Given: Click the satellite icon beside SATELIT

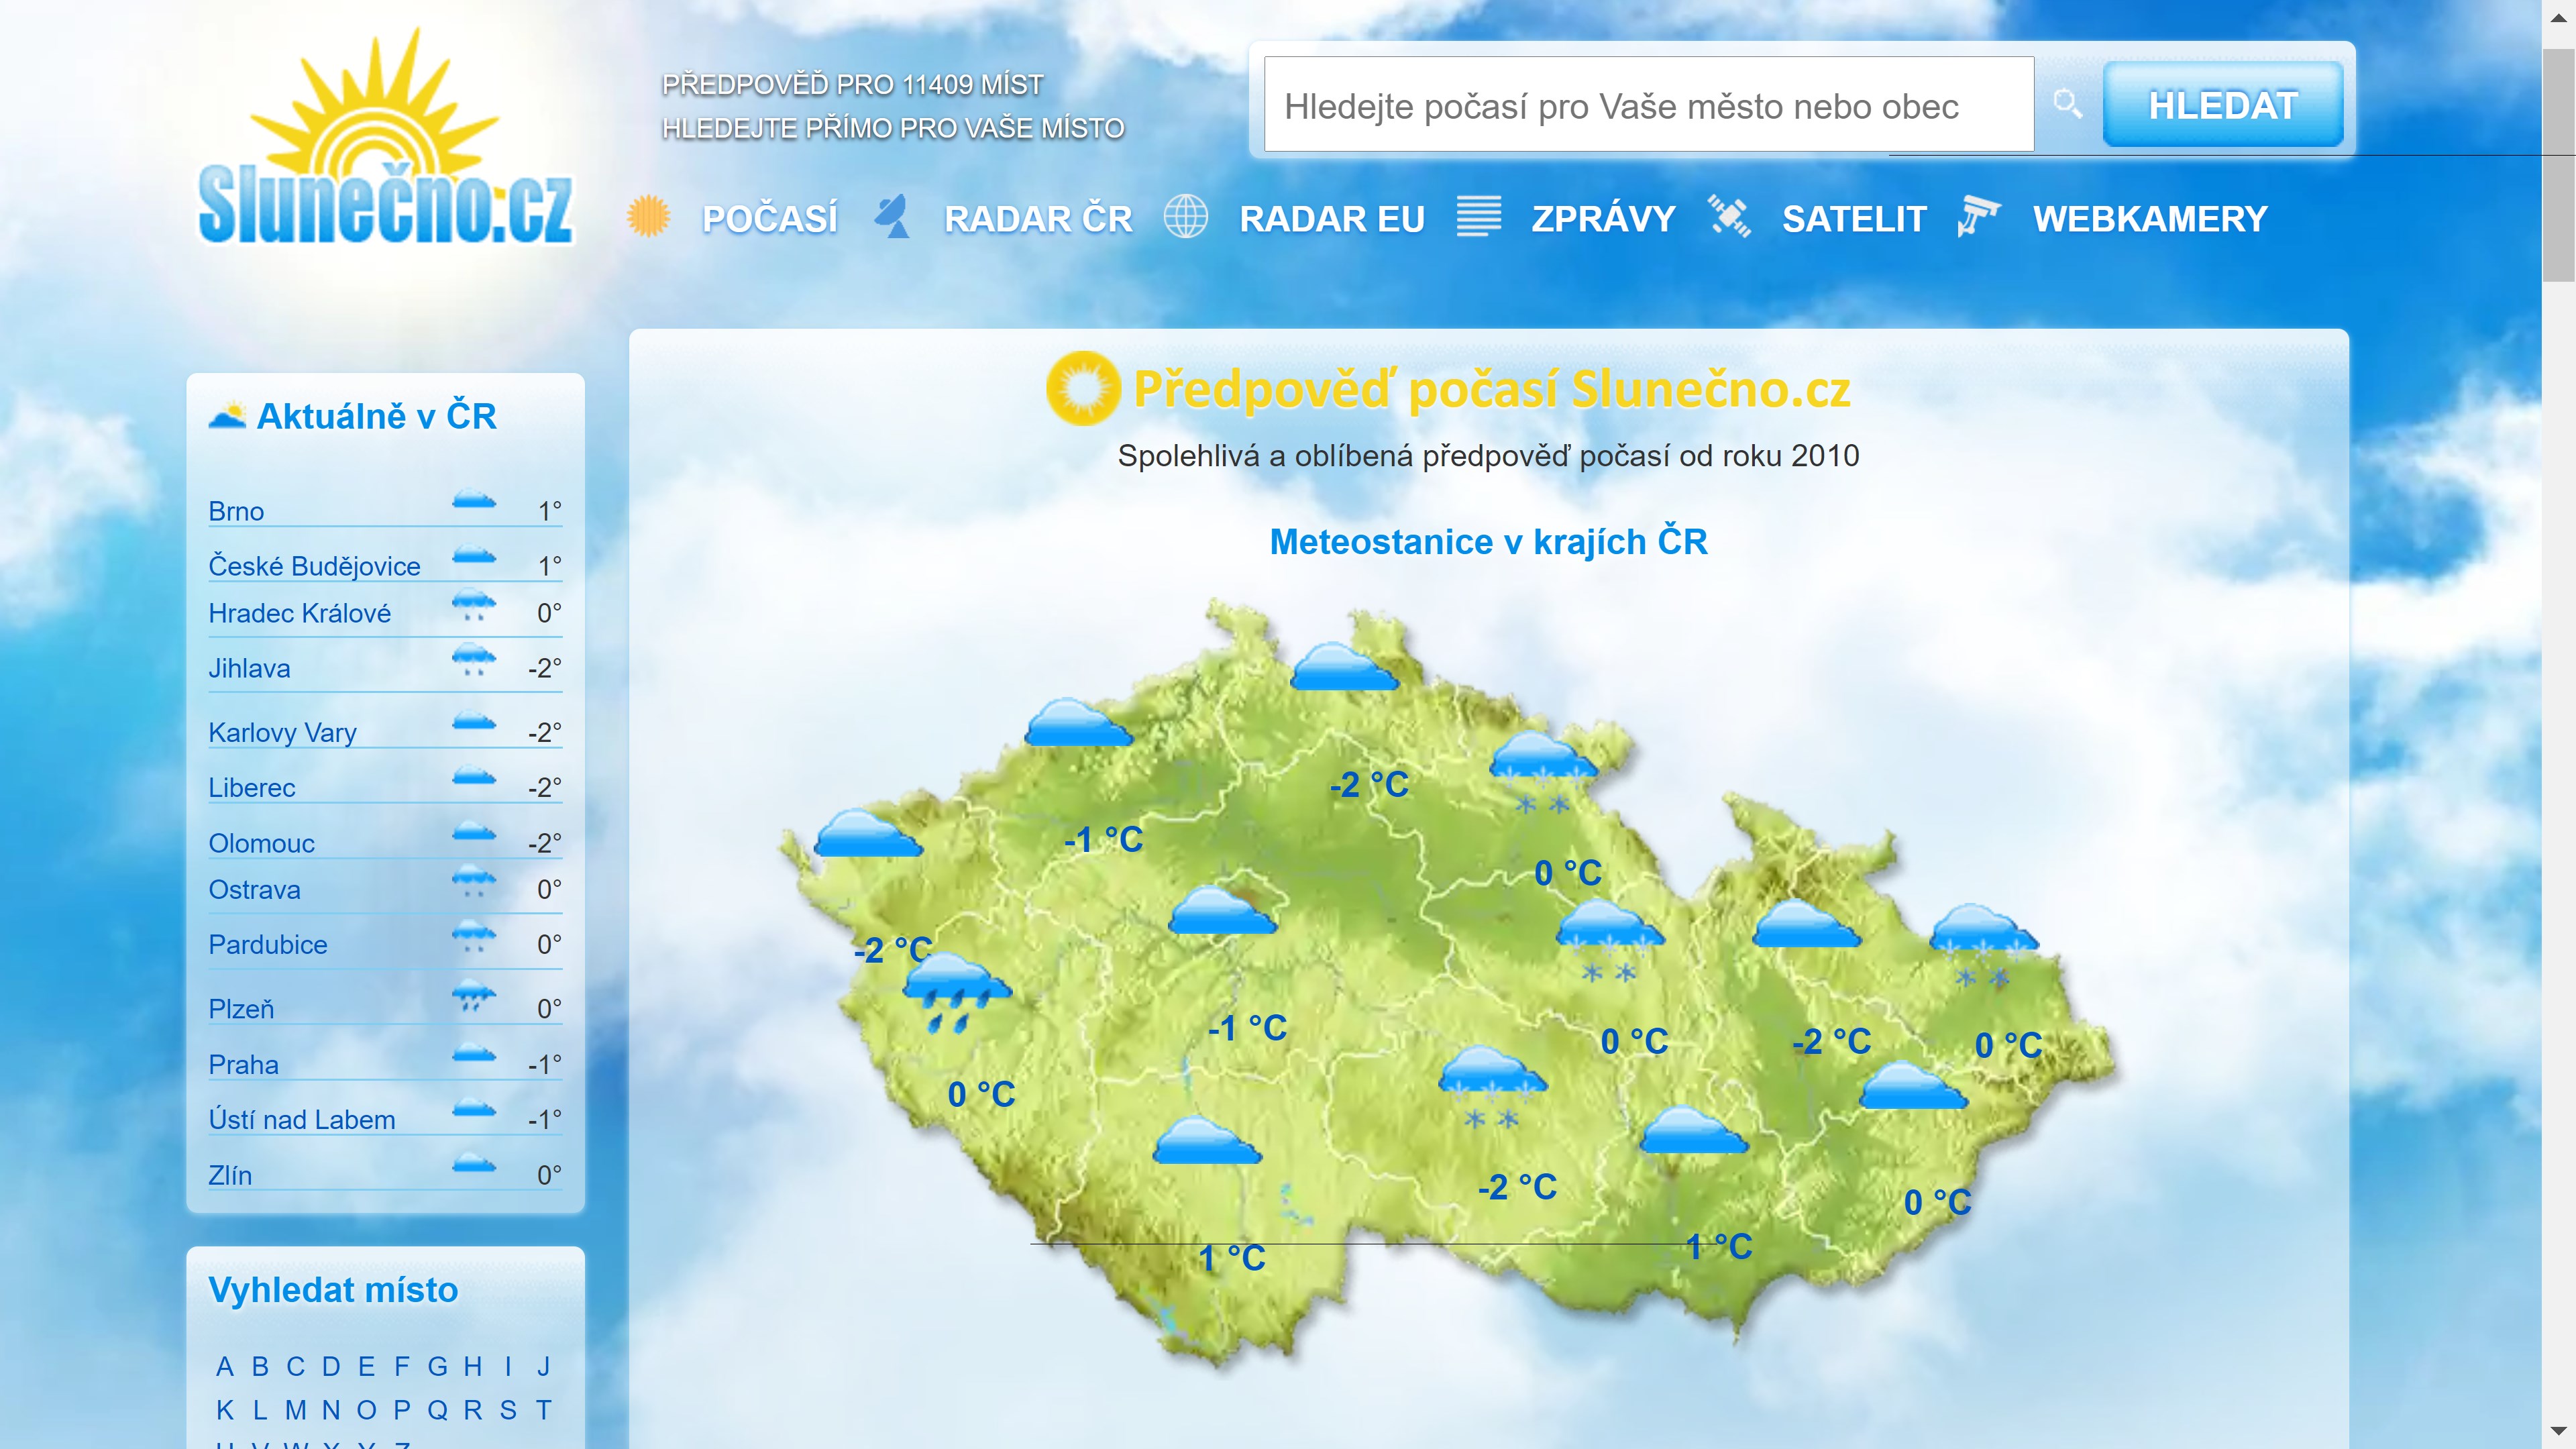Looking at the screenshot, I should (1729, 217).
